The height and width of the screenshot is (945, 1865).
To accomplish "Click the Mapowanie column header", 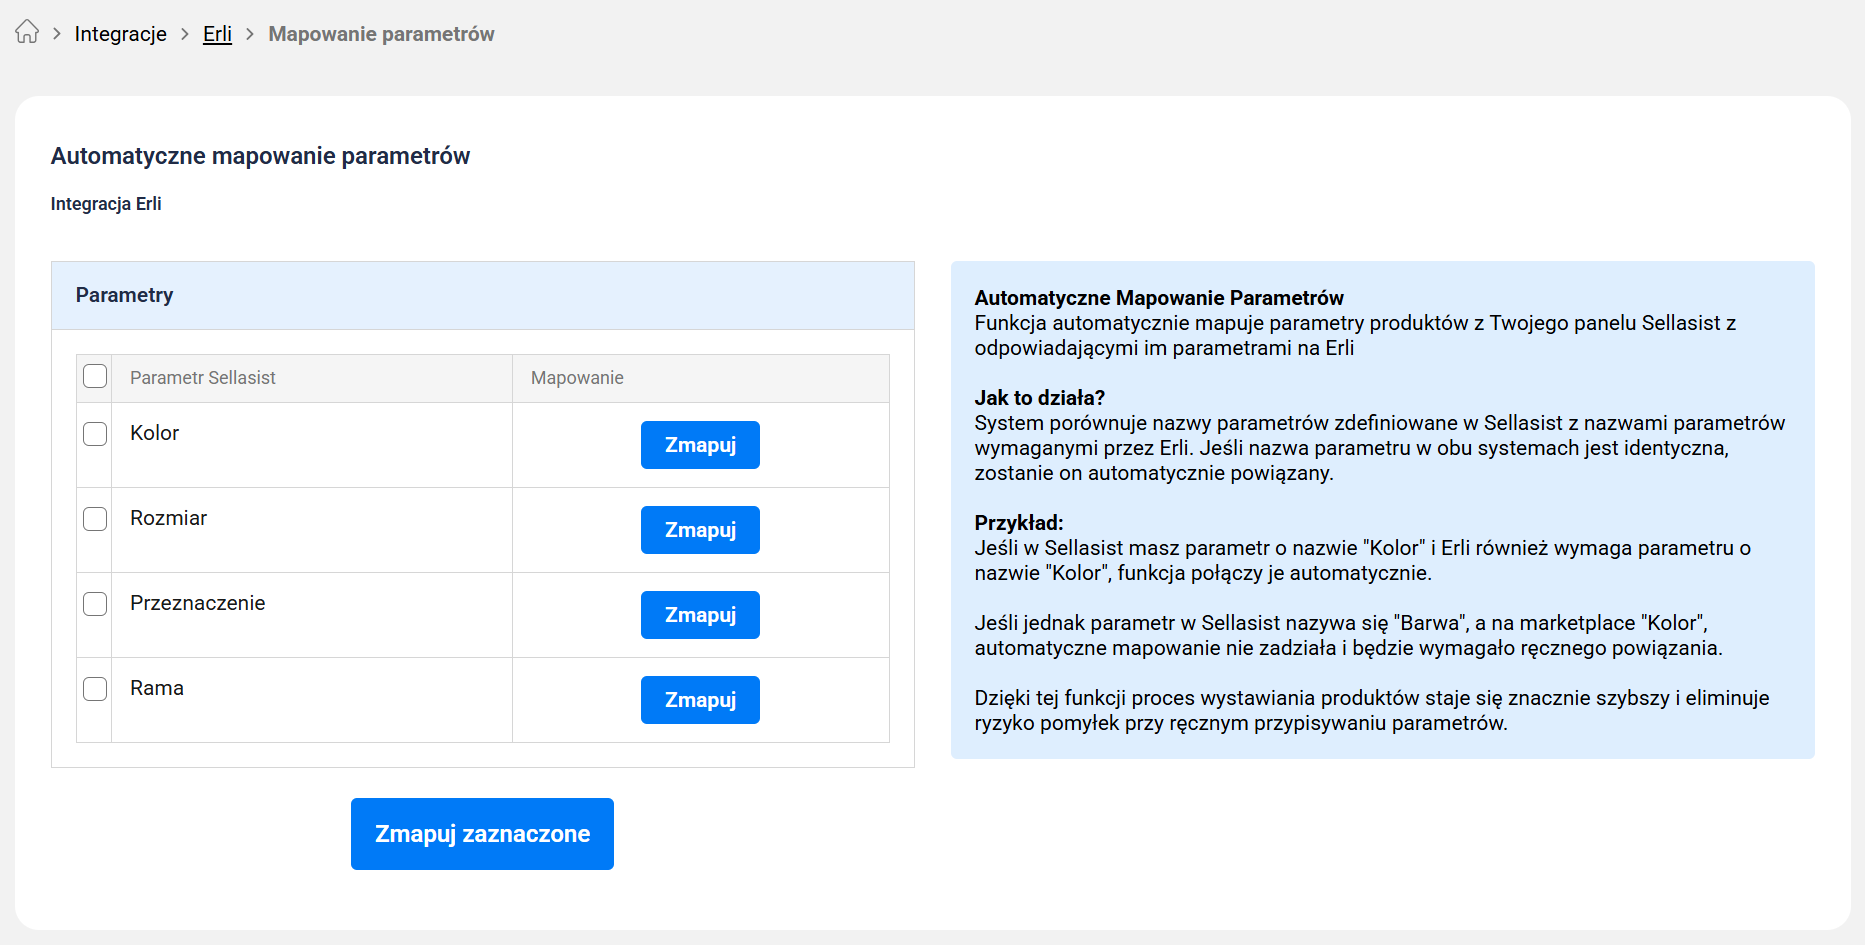I will click(x=577, y=378).
